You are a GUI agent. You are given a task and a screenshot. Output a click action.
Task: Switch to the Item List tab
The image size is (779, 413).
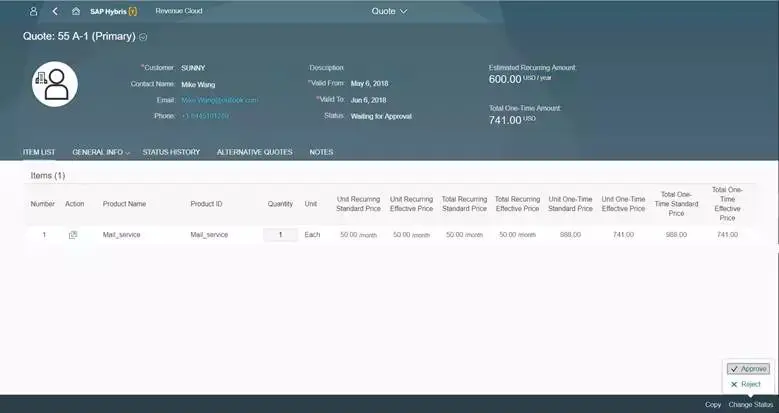[39, 152]
